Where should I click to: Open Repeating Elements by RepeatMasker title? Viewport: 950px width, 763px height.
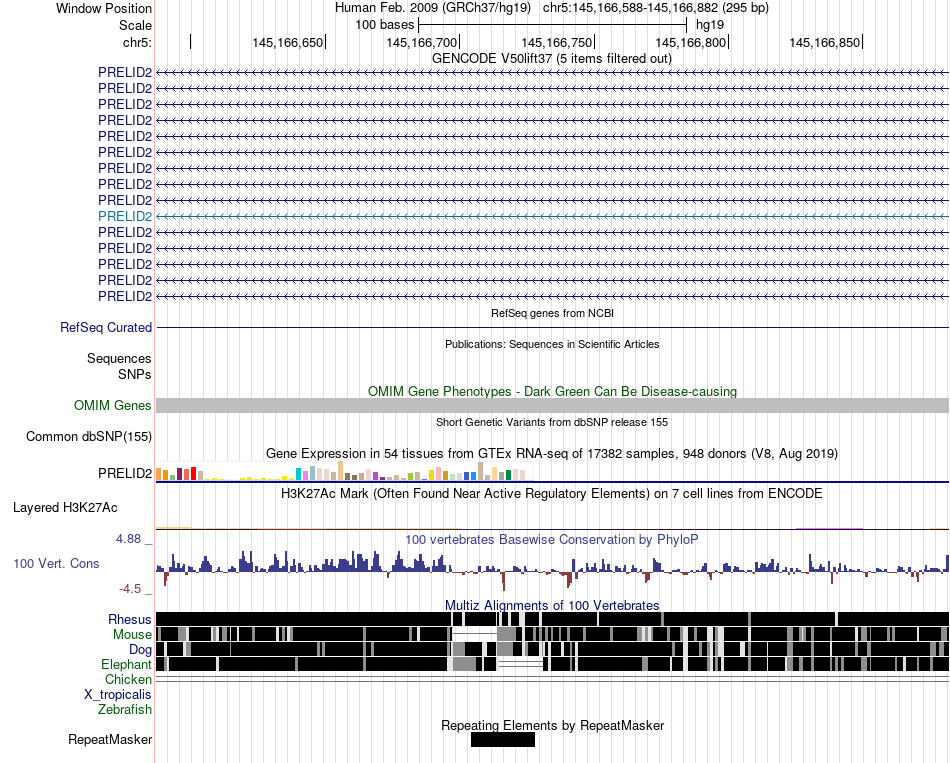552,725
